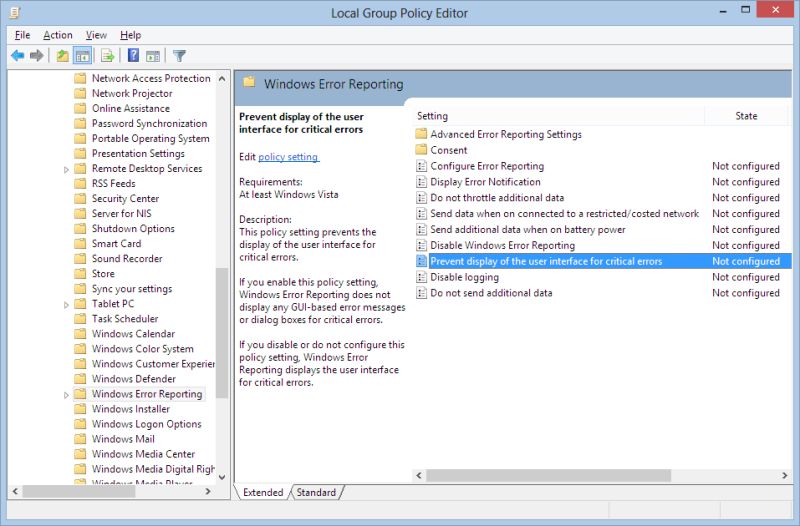Click policy icon beside Do not throttle additional data

pyautogui.click(x=421, y=197)
